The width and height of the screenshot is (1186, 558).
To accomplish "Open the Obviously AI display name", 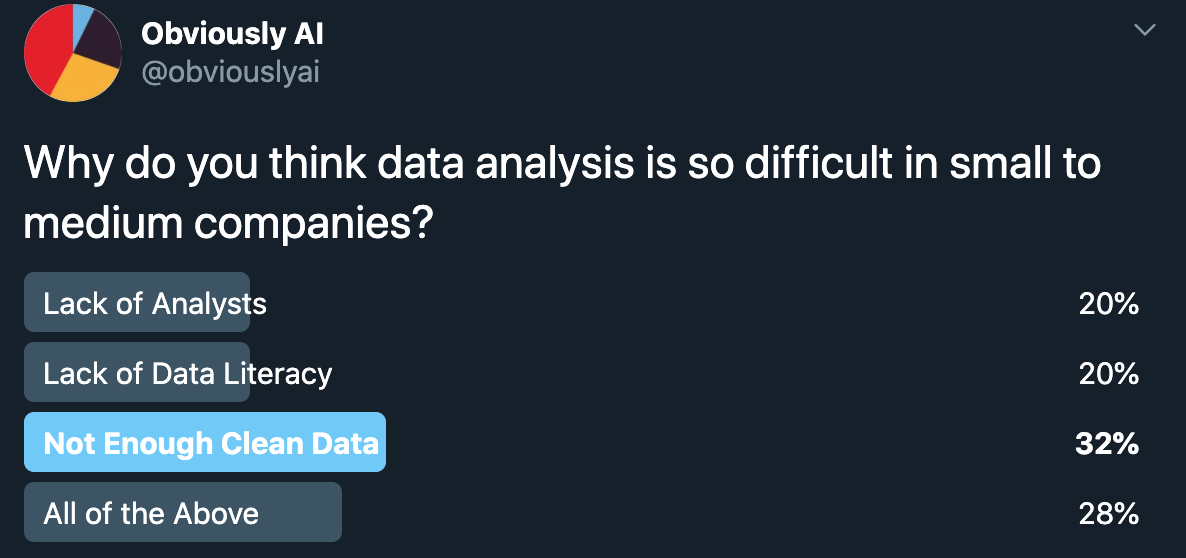I will tap(232, 33).
